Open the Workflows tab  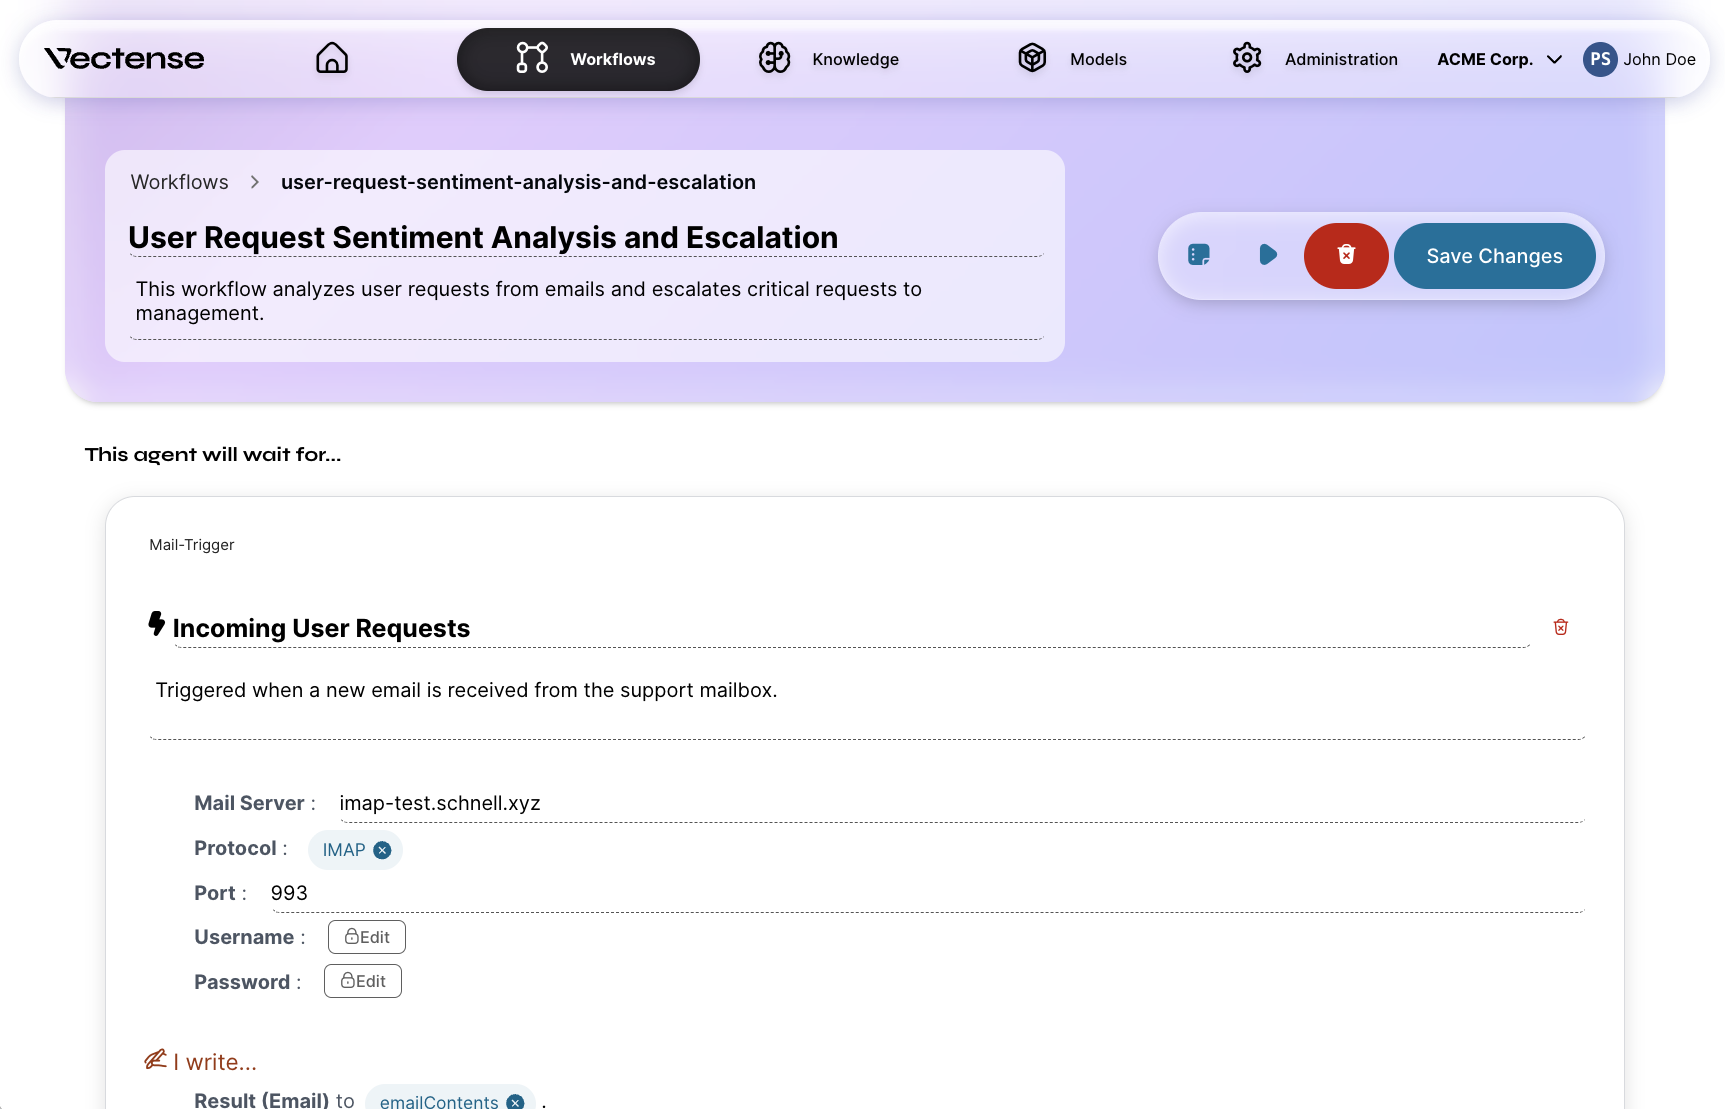point(578,59)
